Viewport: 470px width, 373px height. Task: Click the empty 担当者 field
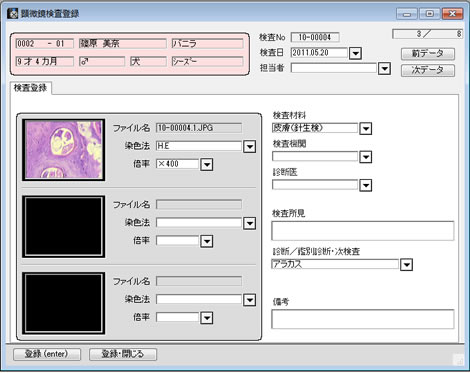[x=334, y=68]
